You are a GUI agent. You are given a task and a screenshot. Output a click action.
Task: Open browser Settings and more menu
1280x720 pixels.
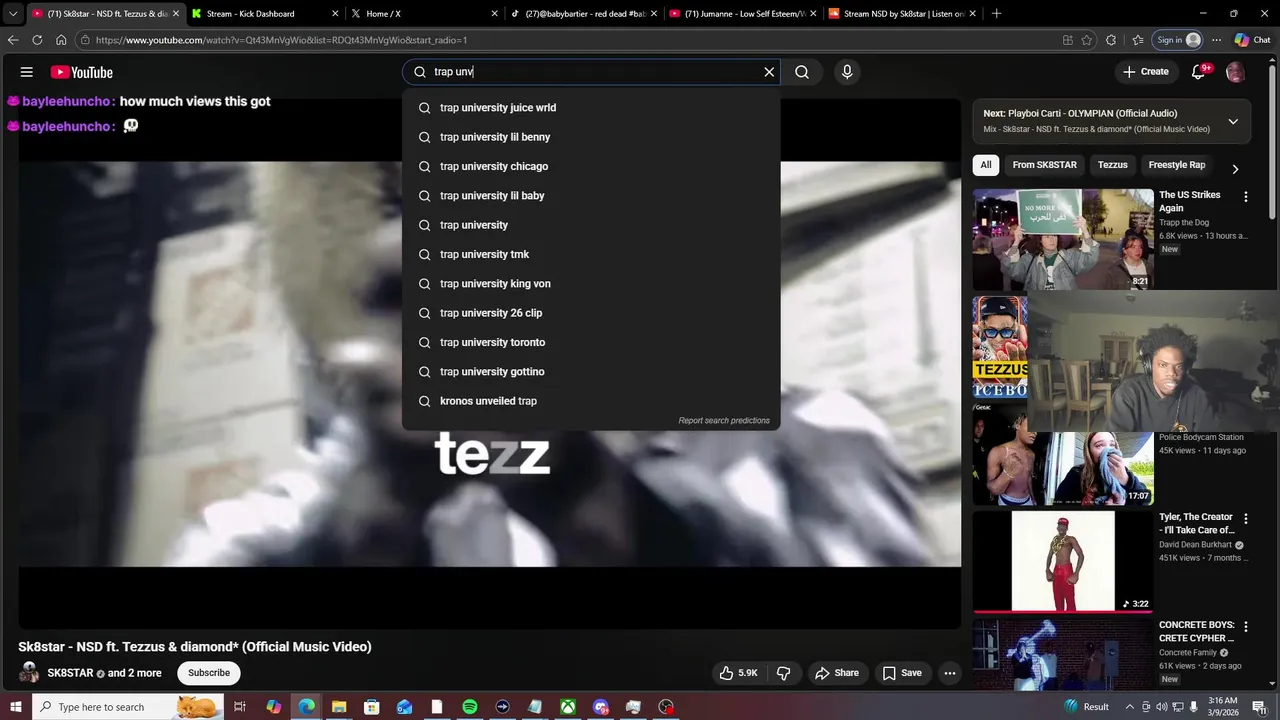(x=1216, y=40)
